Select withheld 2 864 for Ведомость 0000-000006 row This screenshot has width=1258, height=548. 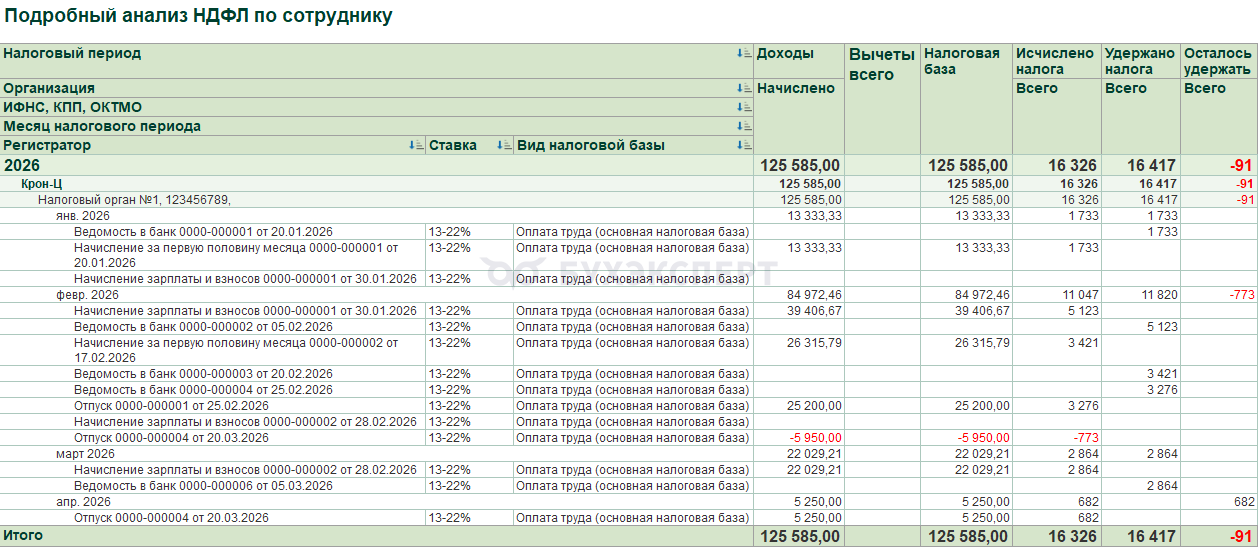tap(1162, 486)
